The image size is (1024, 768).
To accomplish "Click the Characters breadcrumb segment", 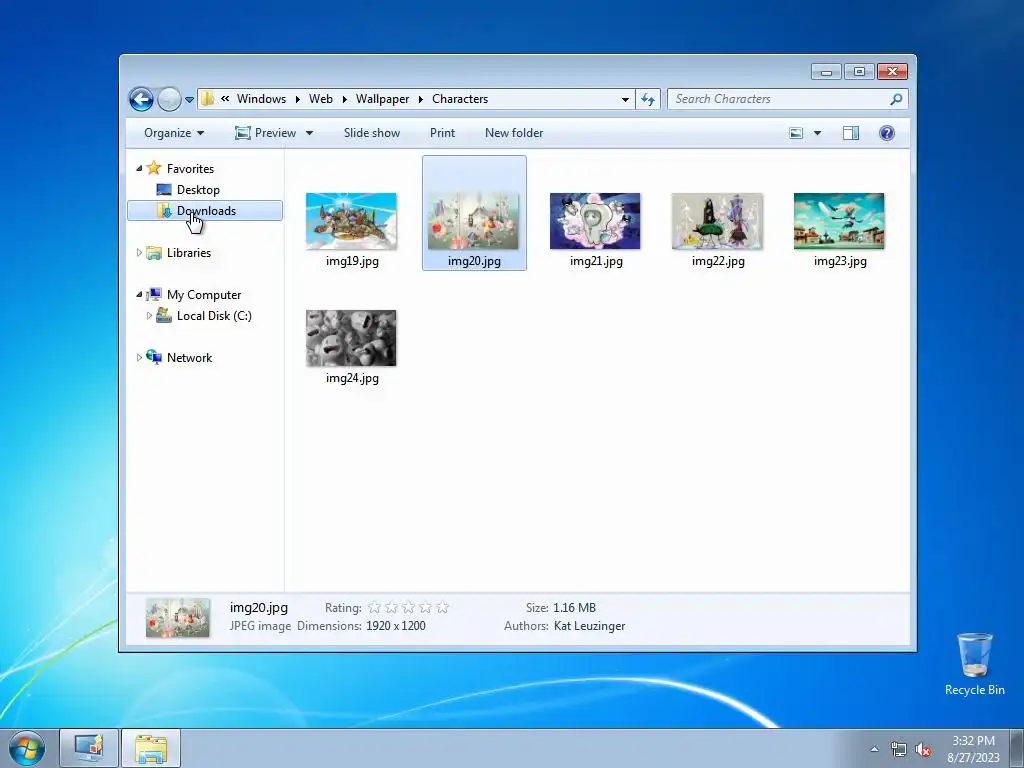I will [x=460, y=99].
